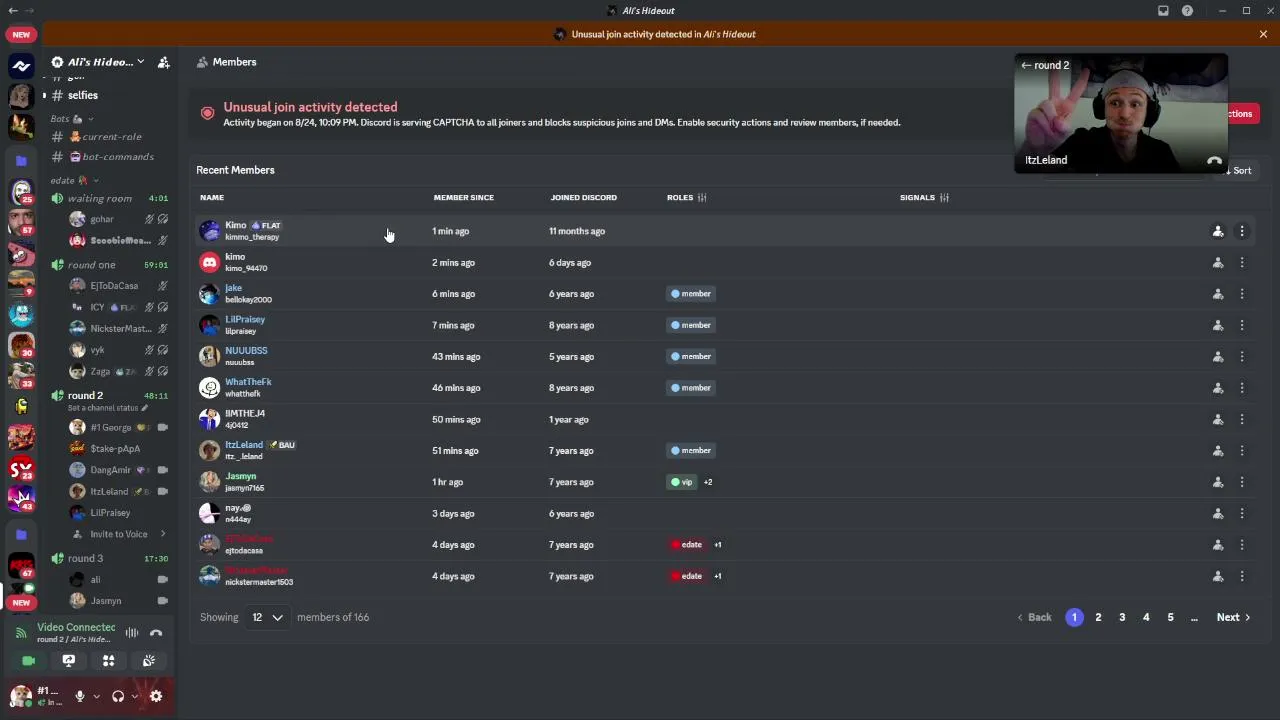The height and width of the screenshot is (720, 1280).
Task: Disconnect from voice with the hang-up icon
Action: click(156, 633)
